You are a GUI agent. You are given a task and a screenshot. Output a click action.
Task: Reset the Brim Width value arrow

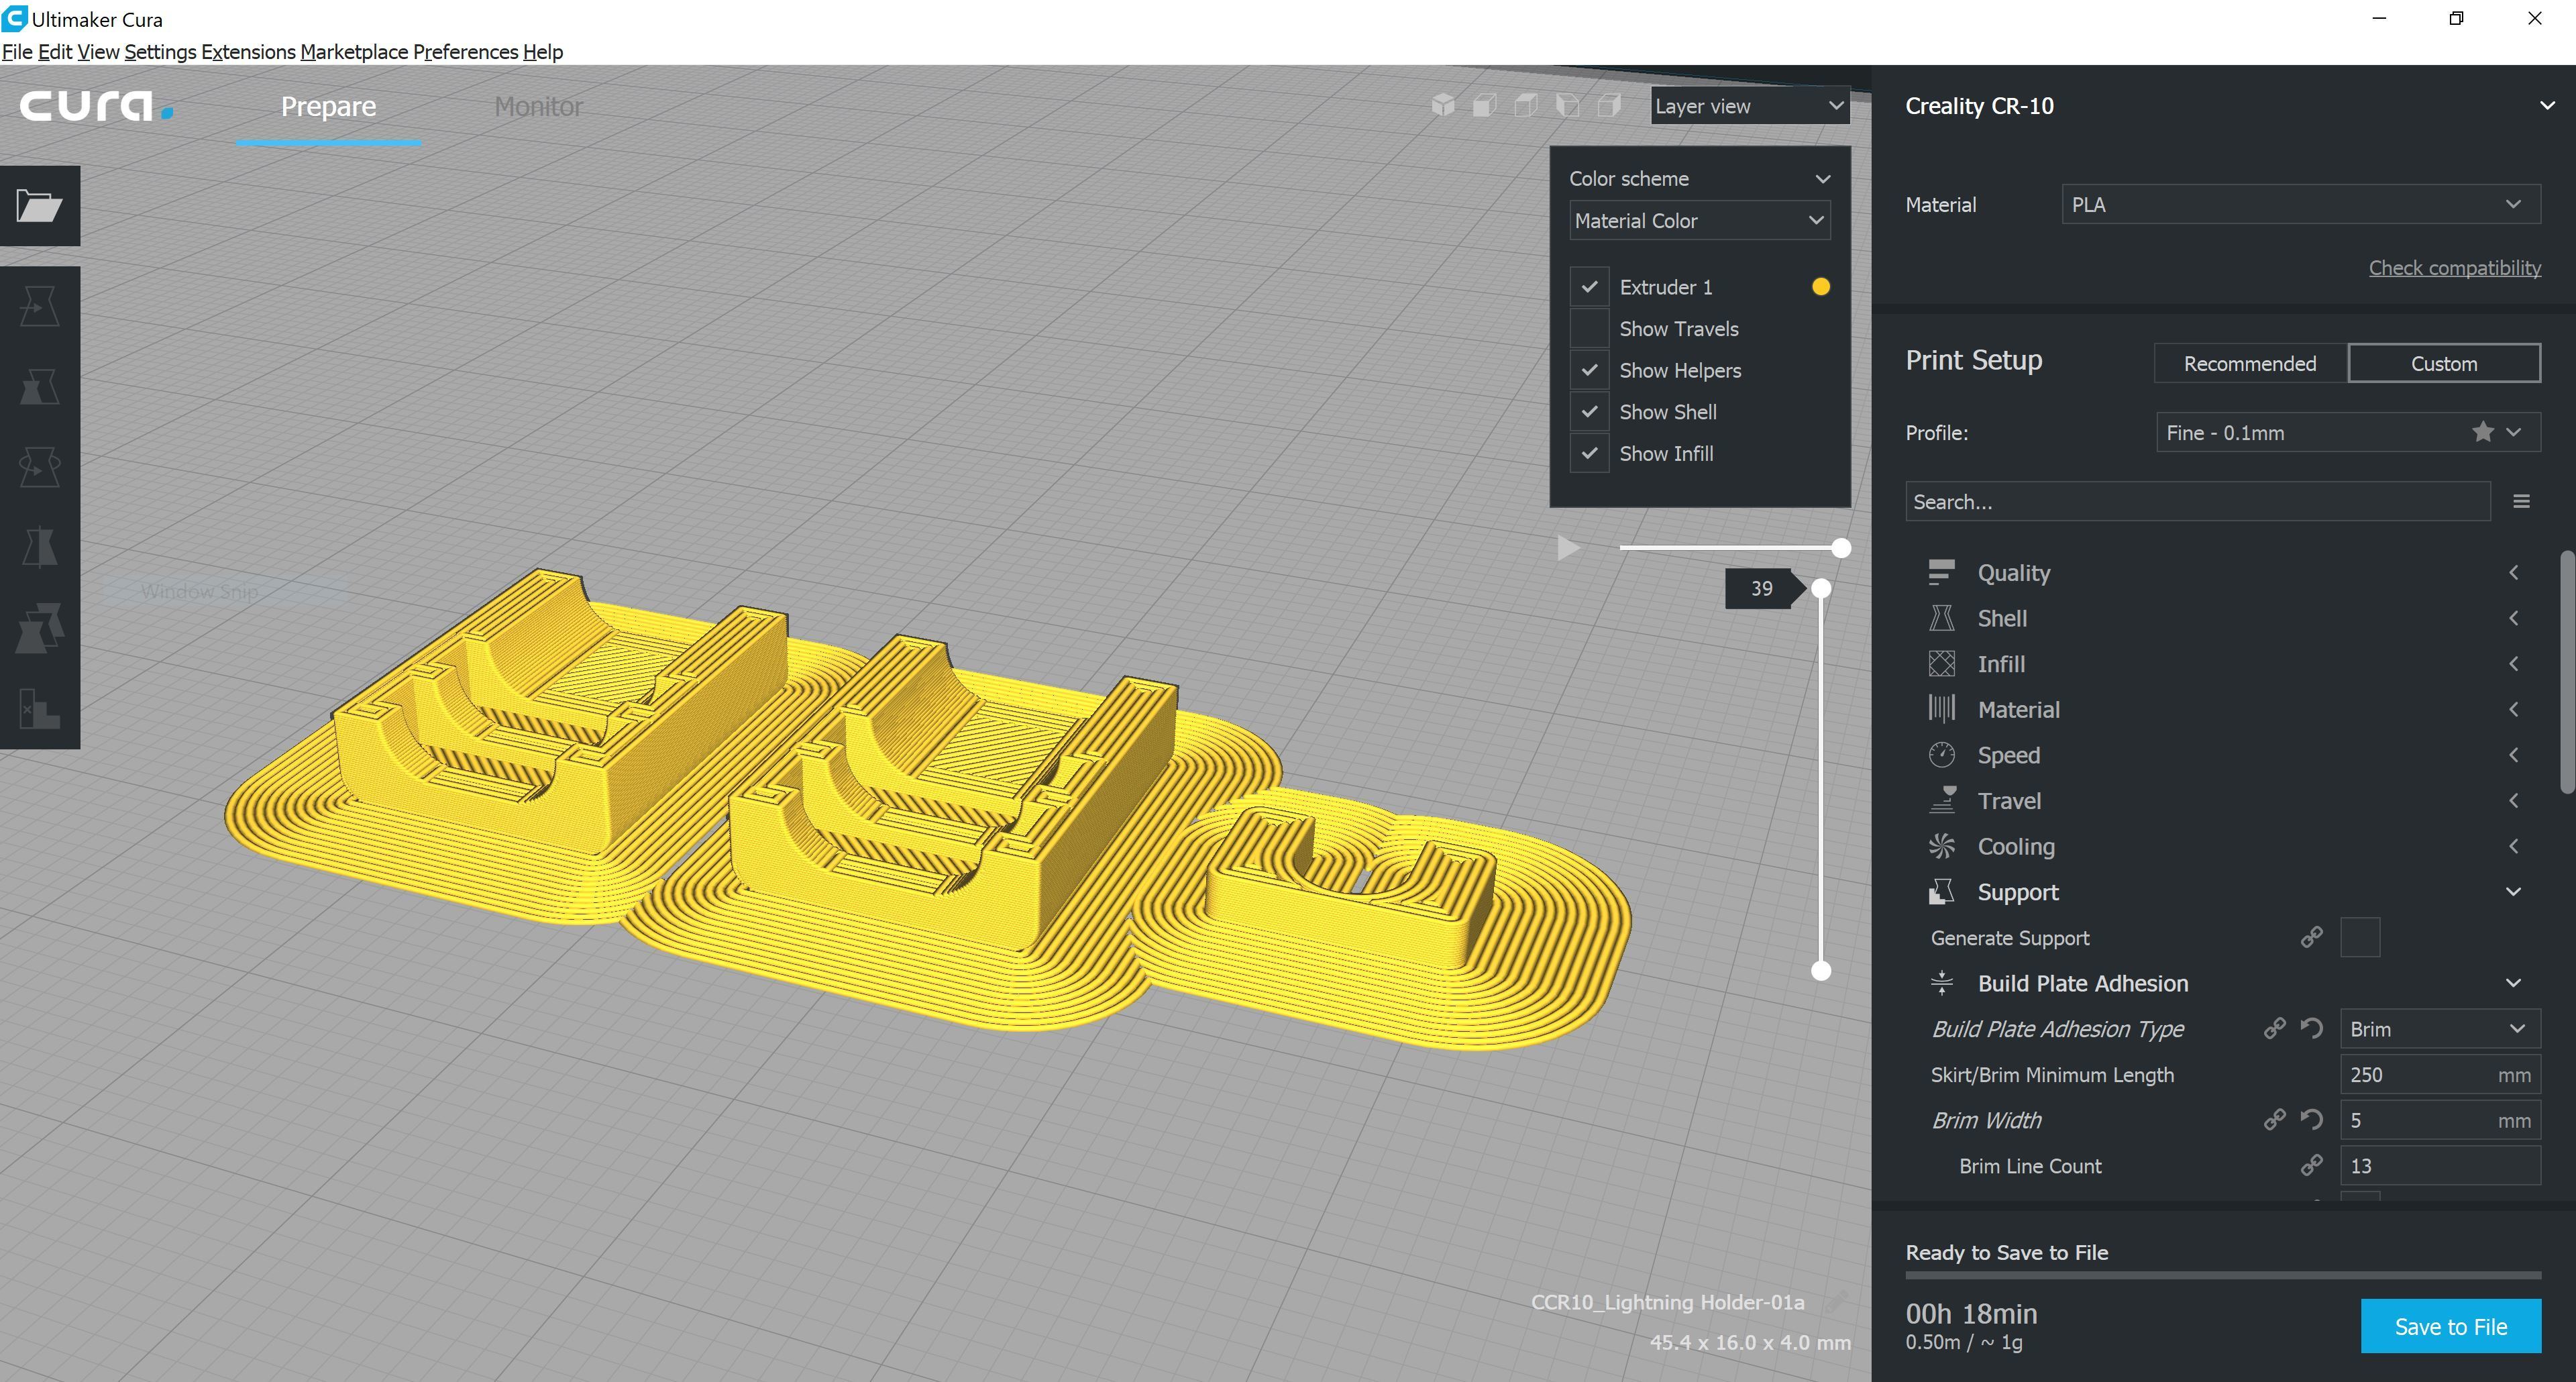[x=2311, y=1119]
